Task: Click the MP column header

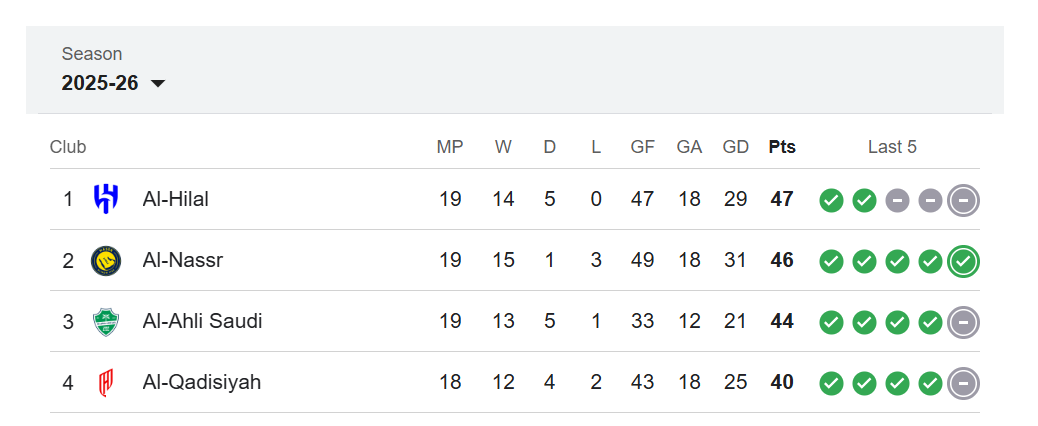Action: coord(450,147)
